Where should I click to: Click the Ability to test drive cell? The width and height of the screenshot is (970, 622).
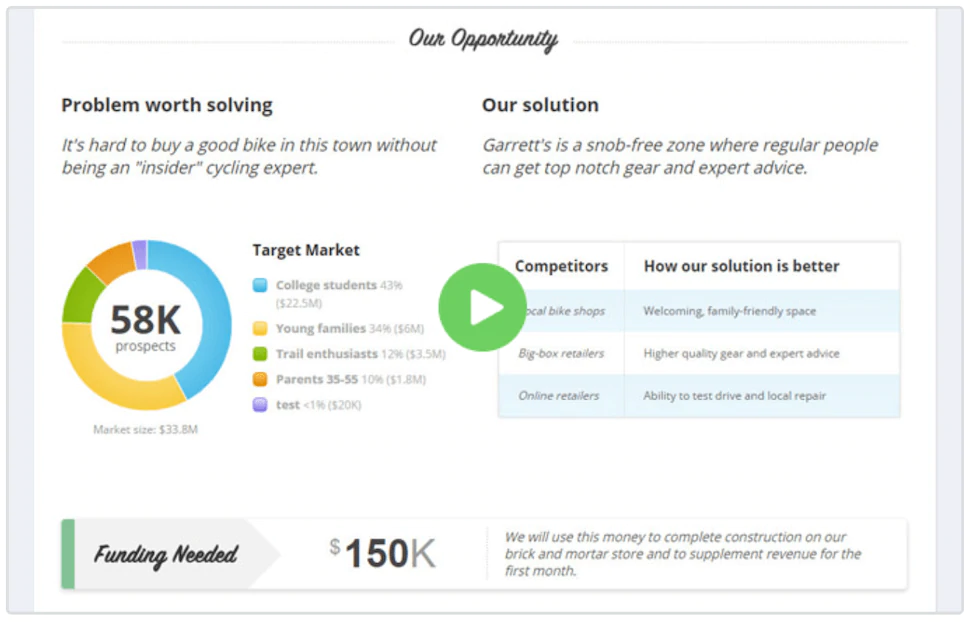click(x=734, y=396)
